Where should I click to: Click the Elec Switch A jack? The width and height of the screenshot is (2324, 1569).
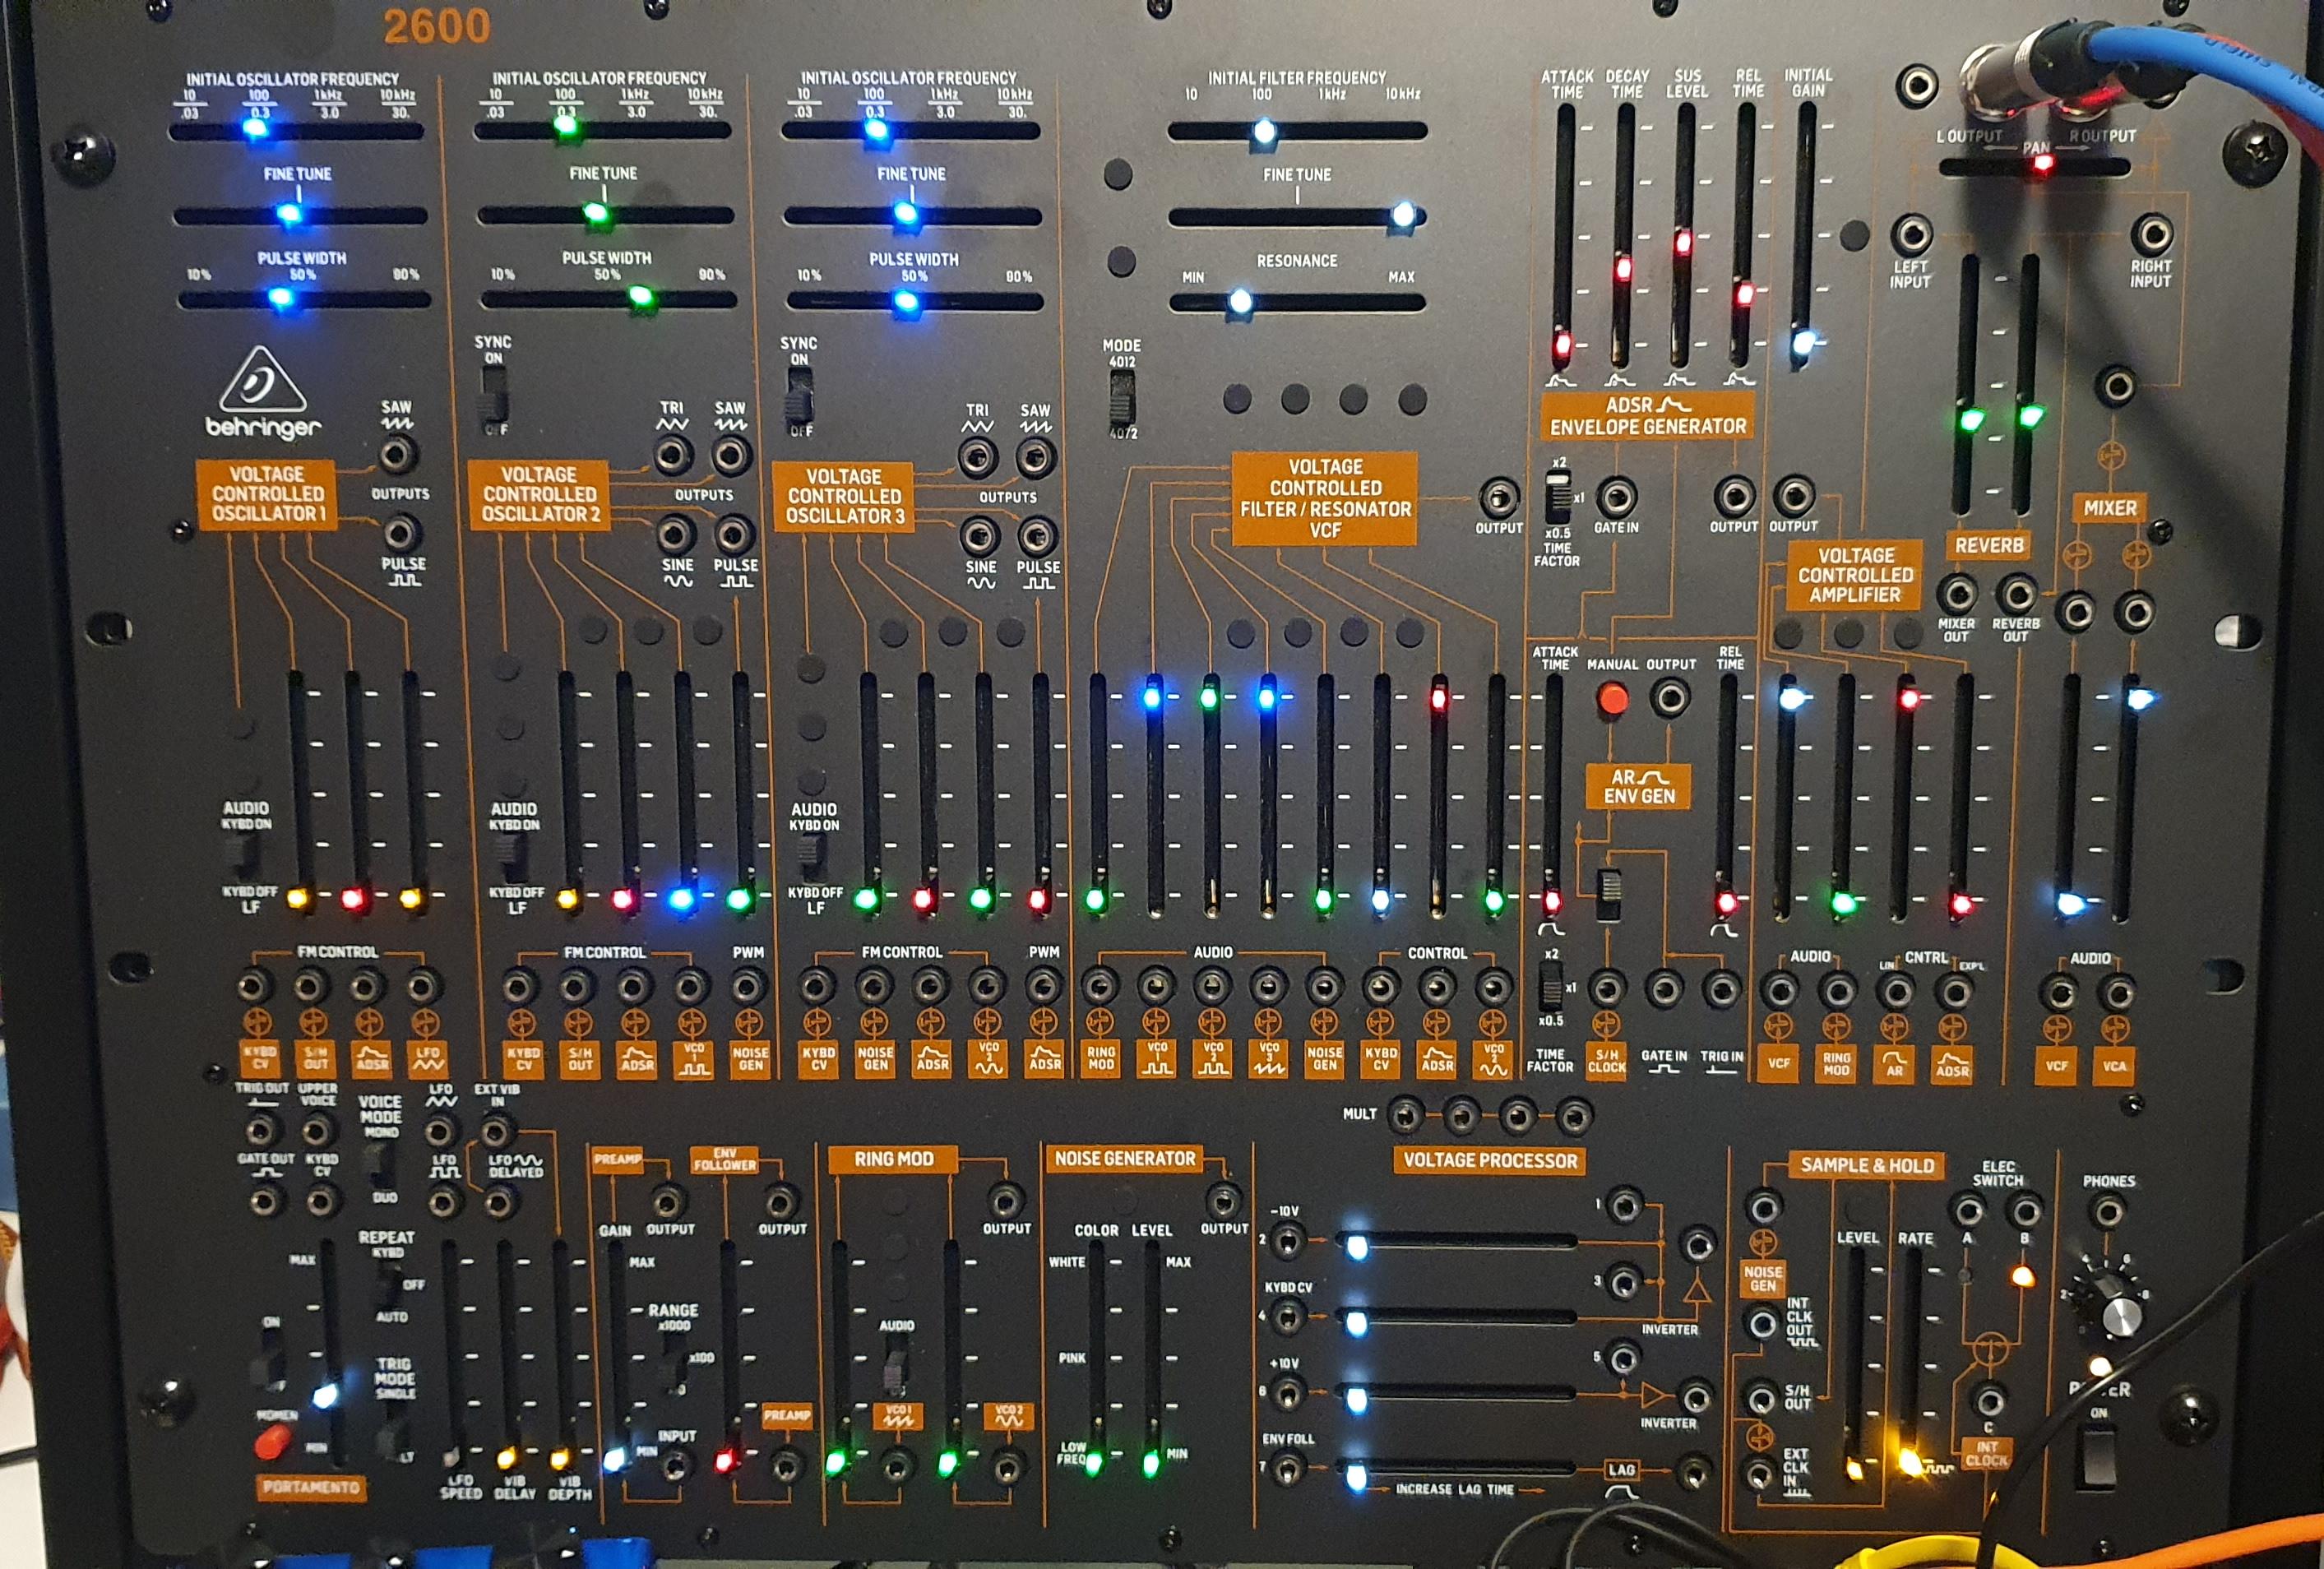coord(1969,1212)
